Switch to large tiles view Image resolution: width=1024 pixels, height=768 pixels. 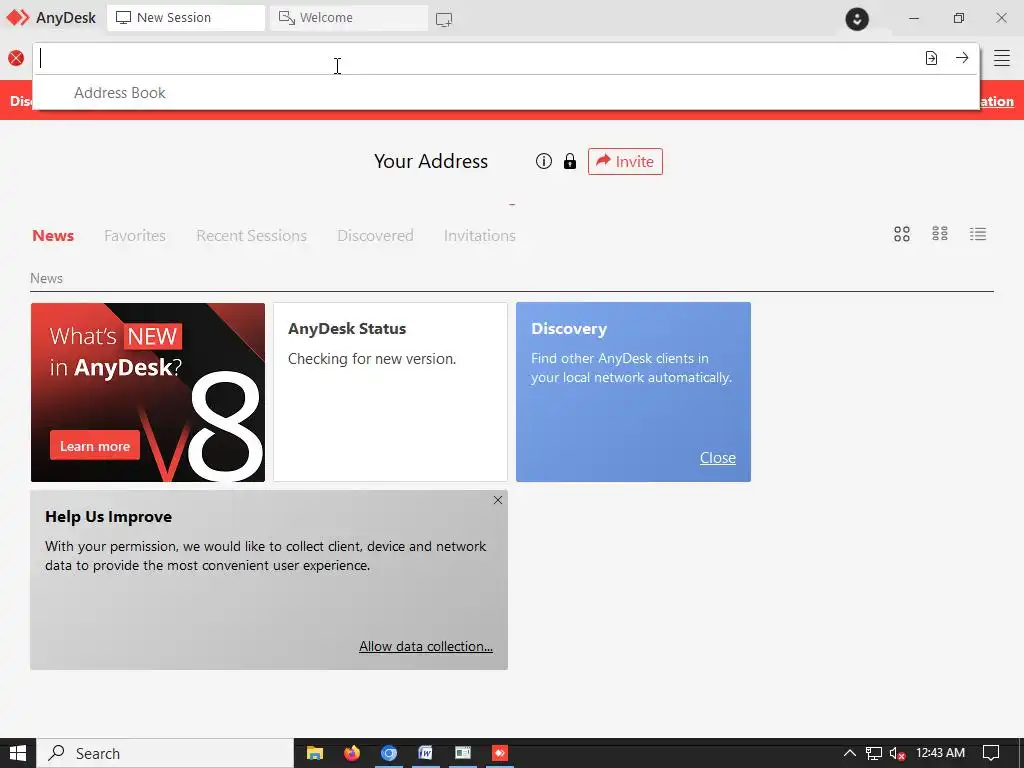coord(902,234)
